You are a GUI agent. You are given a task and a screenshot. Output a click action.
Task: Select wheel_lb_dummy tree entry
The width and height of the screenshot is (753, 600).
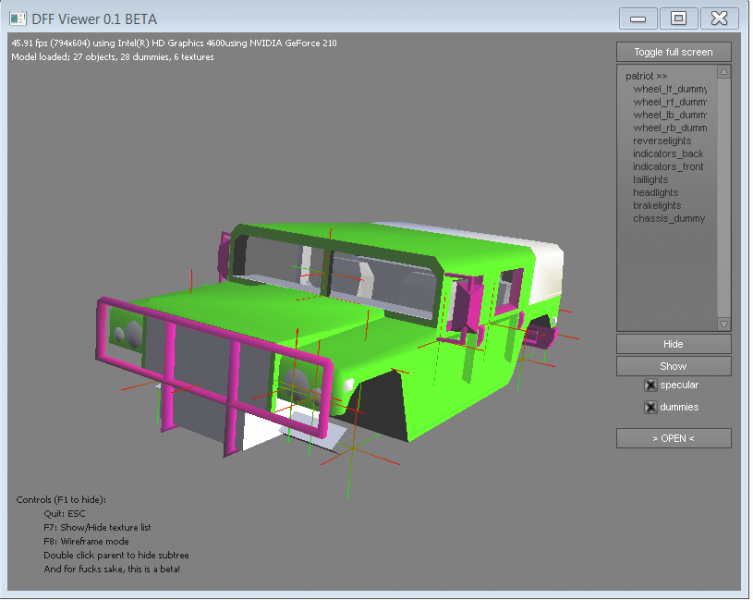pyautogui.click(x=670, y=115)
